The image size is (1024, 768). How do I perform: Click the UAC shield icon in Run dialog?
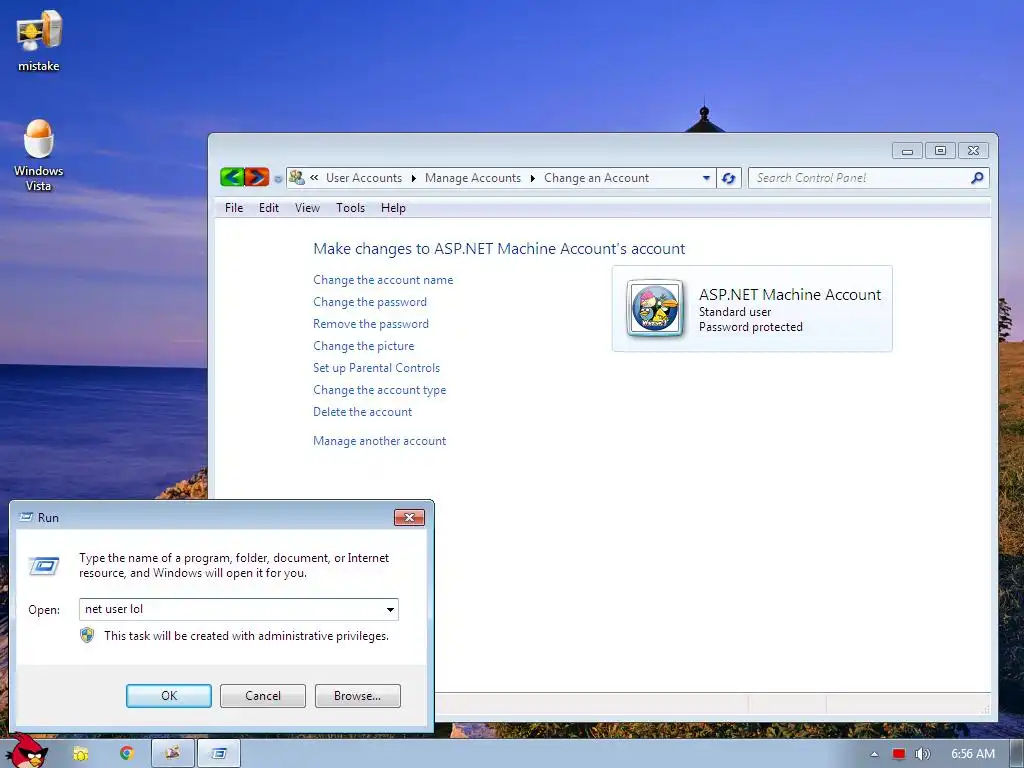[x=87, y=635]
